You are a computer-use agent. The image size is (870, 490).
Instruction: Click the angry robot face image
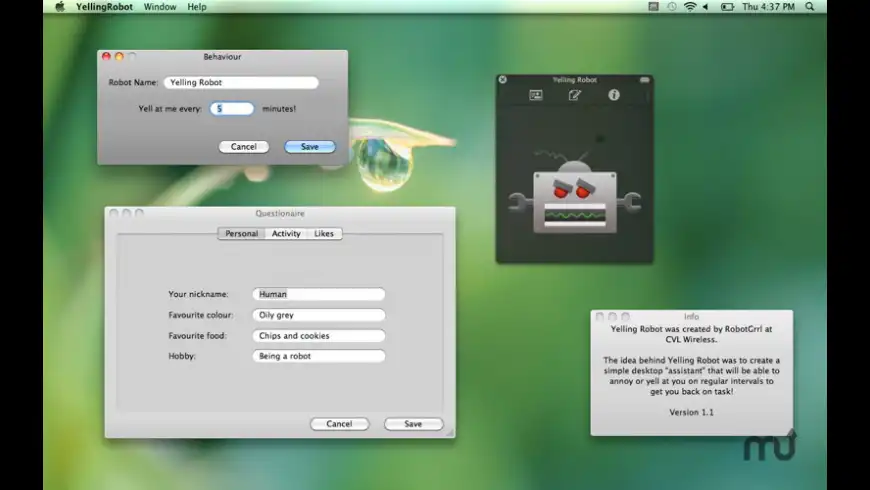pyautogui.click(x=574, y=200)
